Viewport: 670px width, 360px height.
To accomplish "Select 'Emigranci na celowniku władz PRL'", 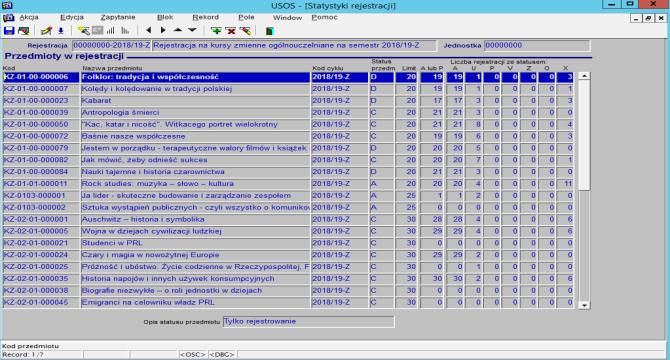I will tap(195, 302).
